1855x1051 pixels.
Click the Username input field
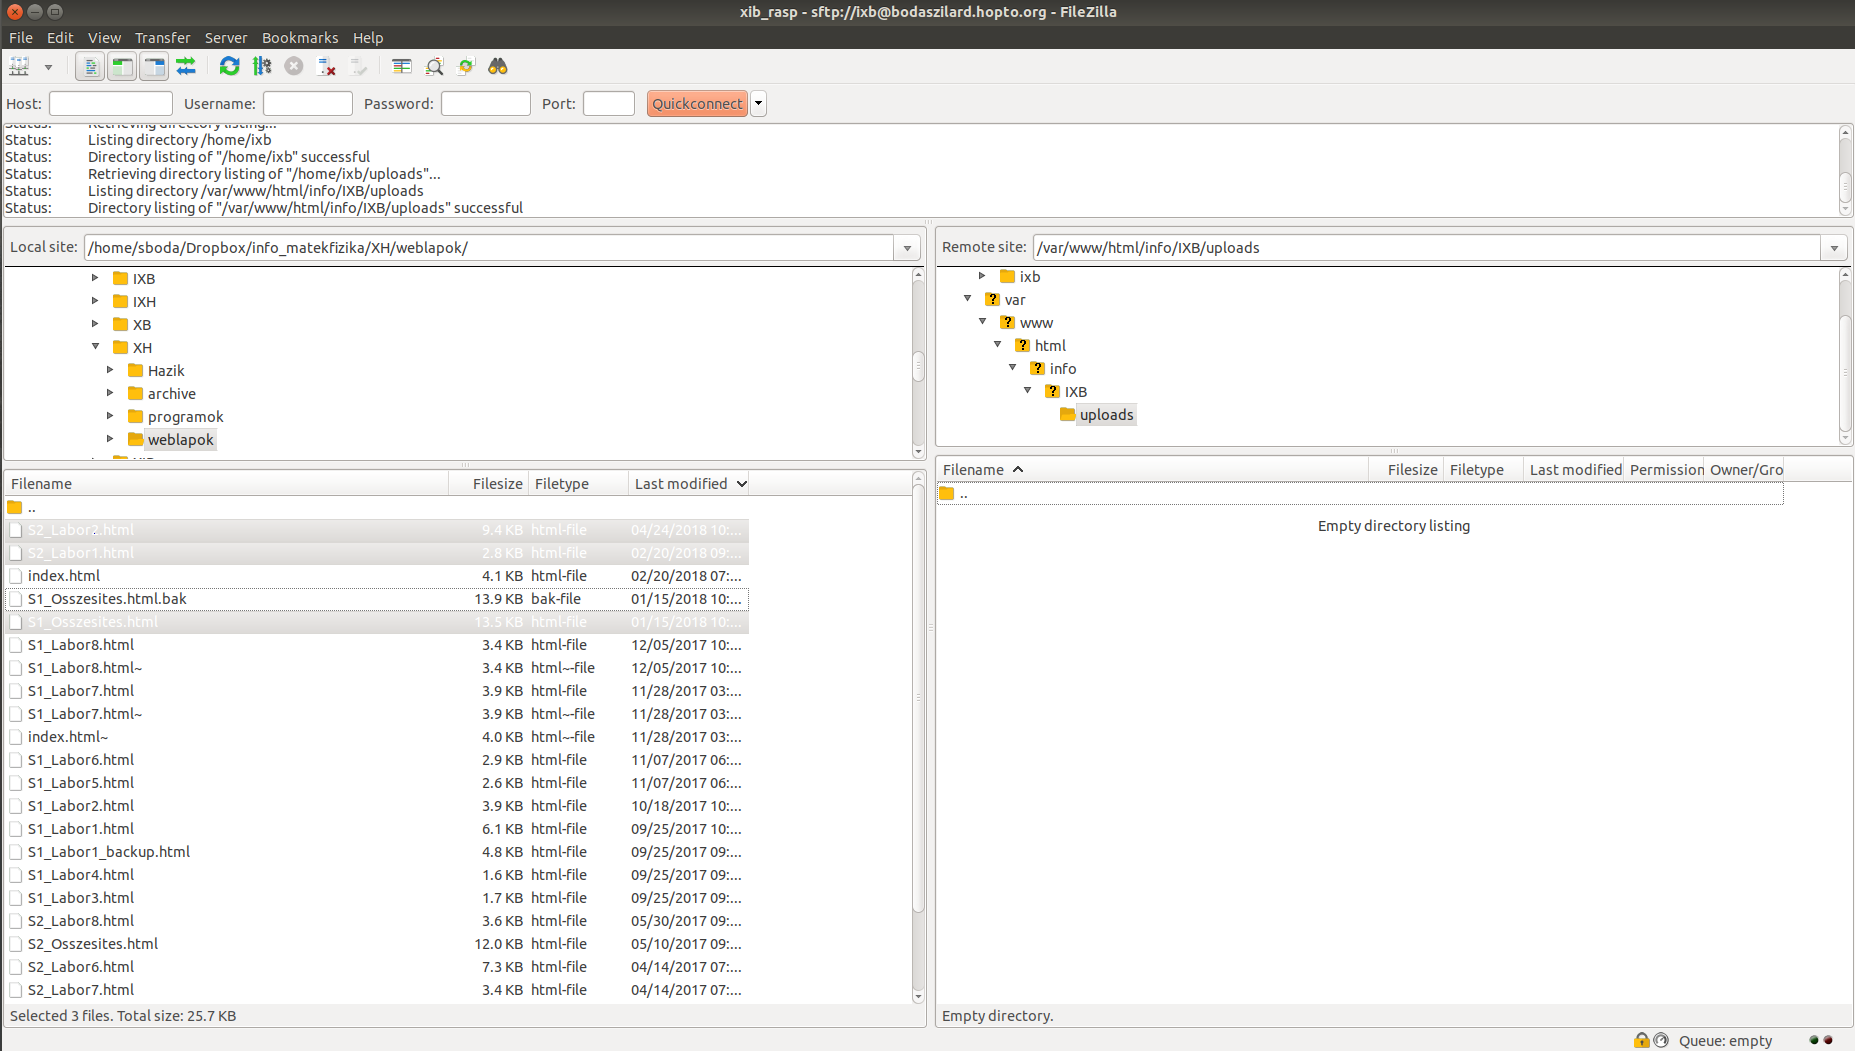coord(308,104)
